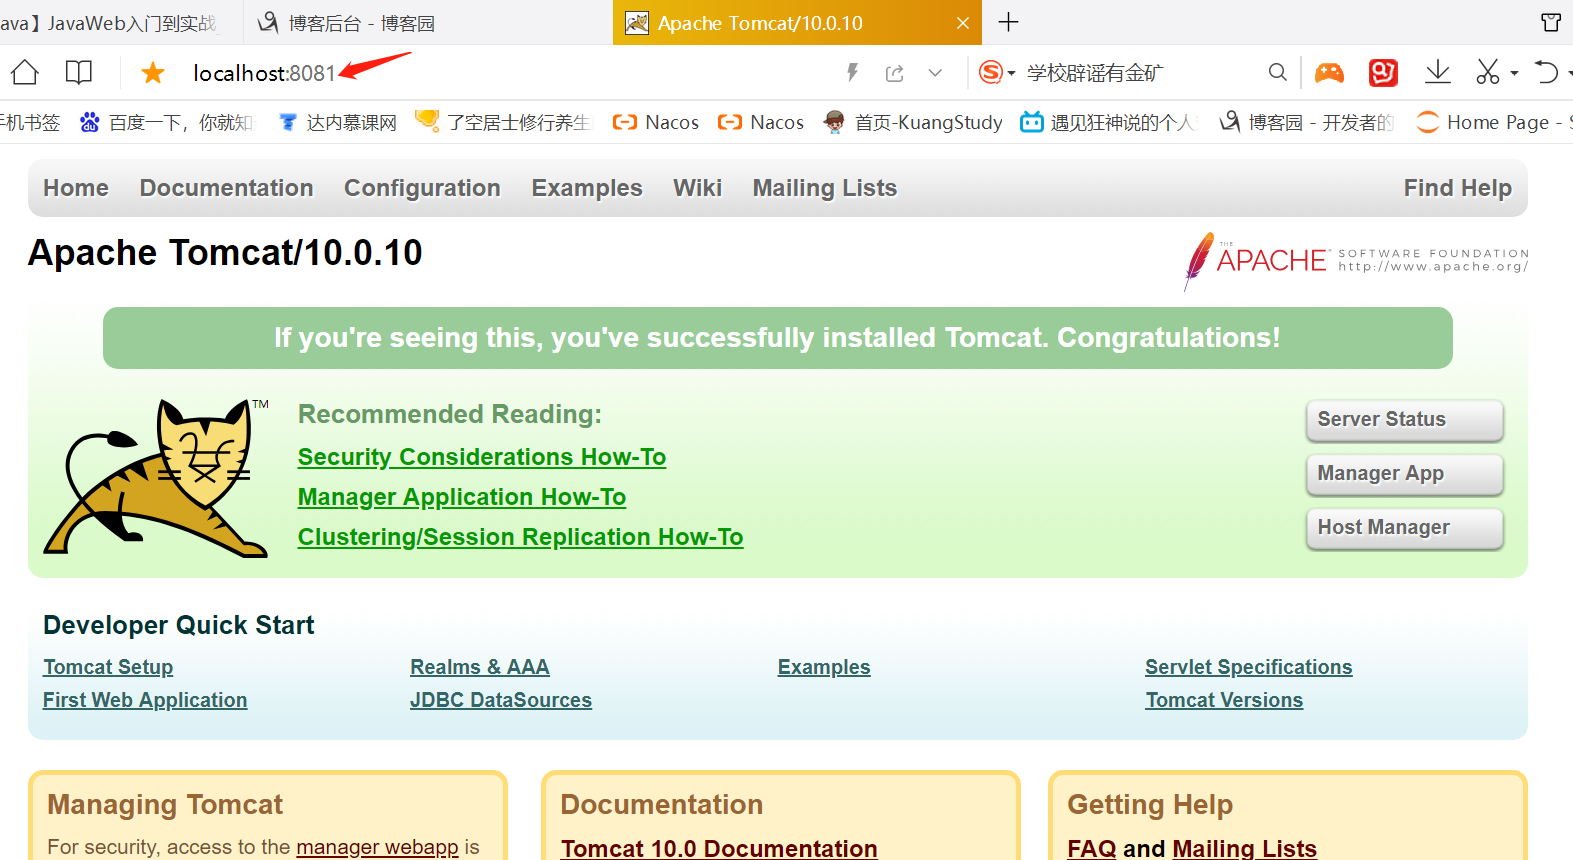Click the lightning speed-mode icon
This screenshot has height=860, width=1573.
[x=853, y=72]
